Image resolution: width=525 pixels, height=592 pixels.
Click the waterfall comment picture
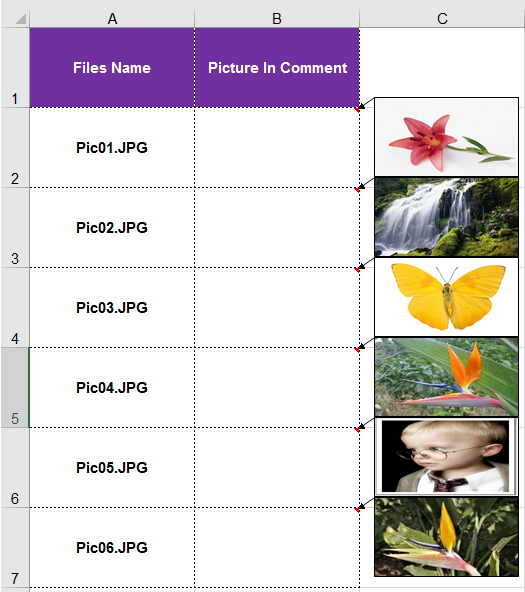[x=446, y=217]
